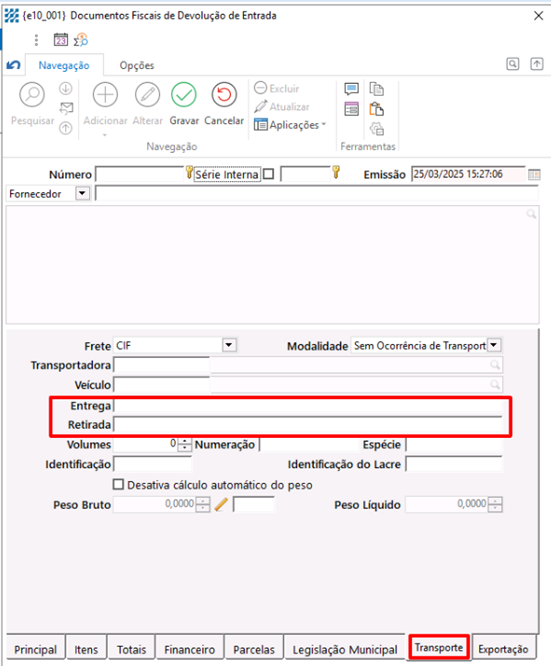Open the Aplicações menu button

pyautogui.click(x=290, y=125)
